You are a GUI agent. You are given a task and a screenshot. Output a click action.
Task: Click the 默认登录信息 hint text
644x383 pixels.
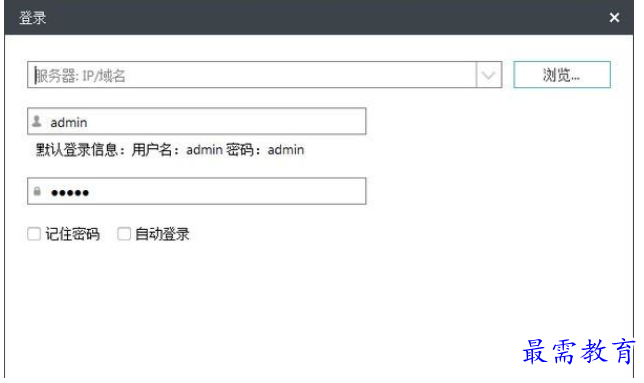(x=170, y=150)
